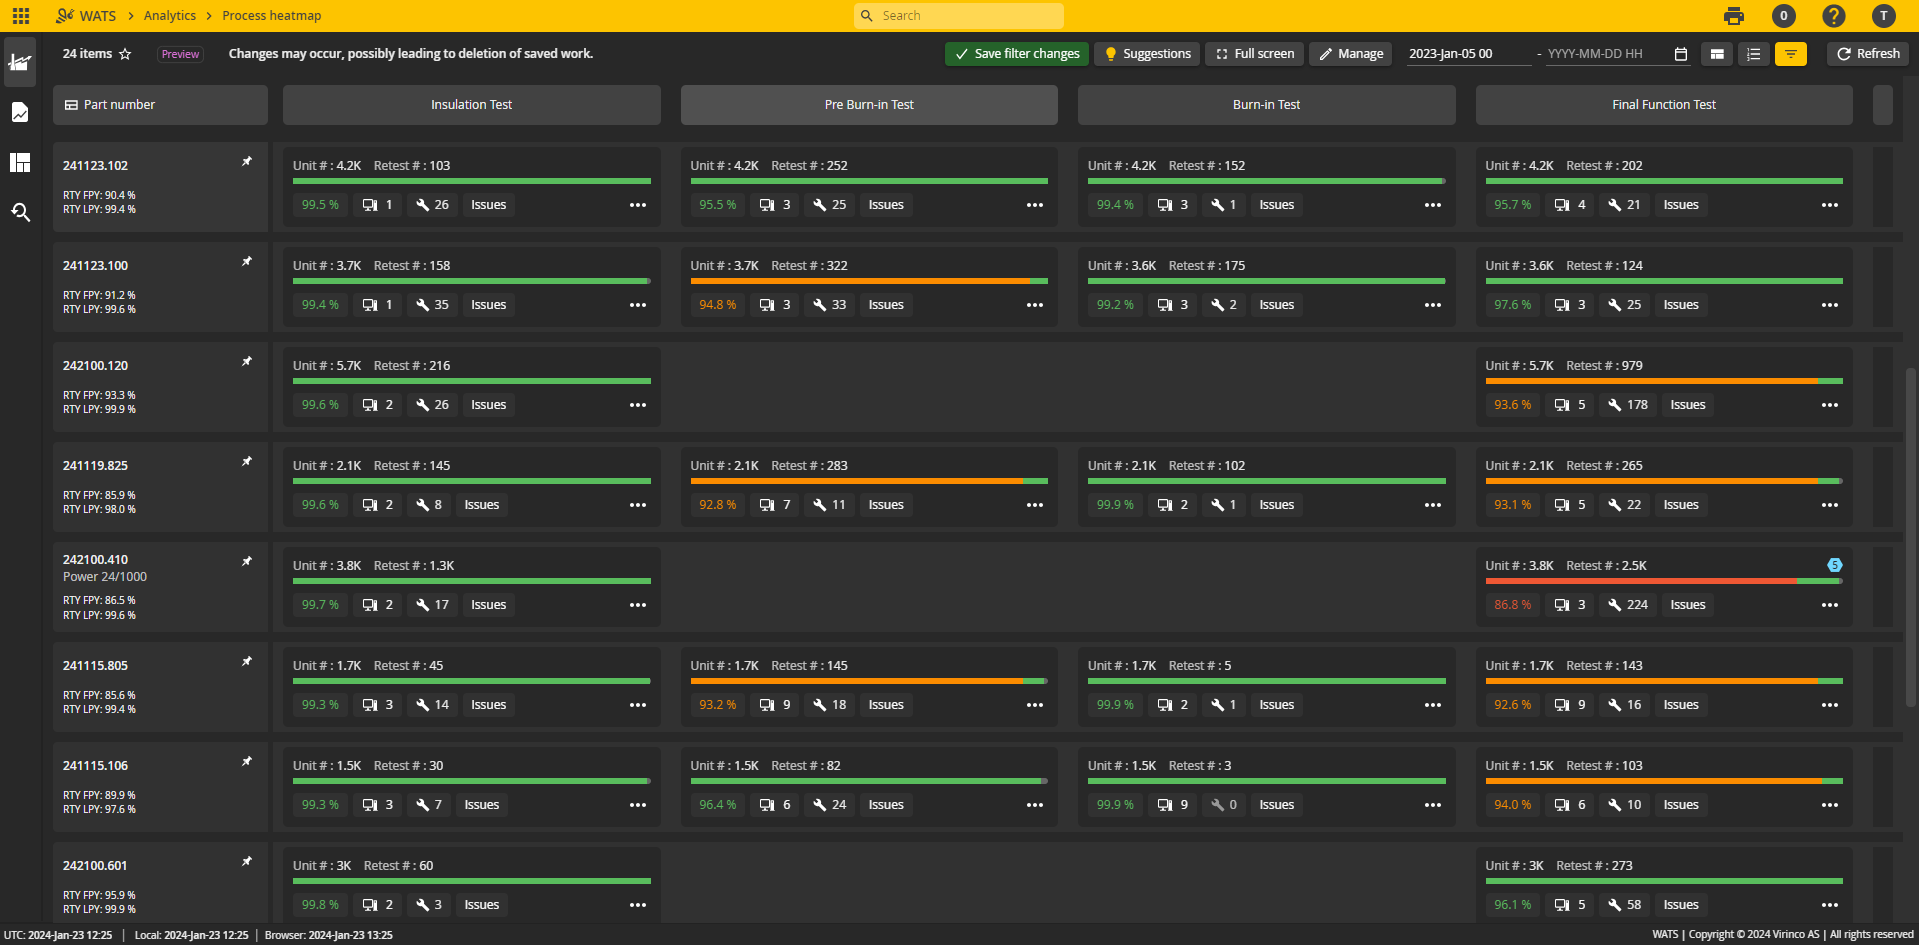
Task: Open the Dashboard layout icon in sidebar
Action: [20, 162]
